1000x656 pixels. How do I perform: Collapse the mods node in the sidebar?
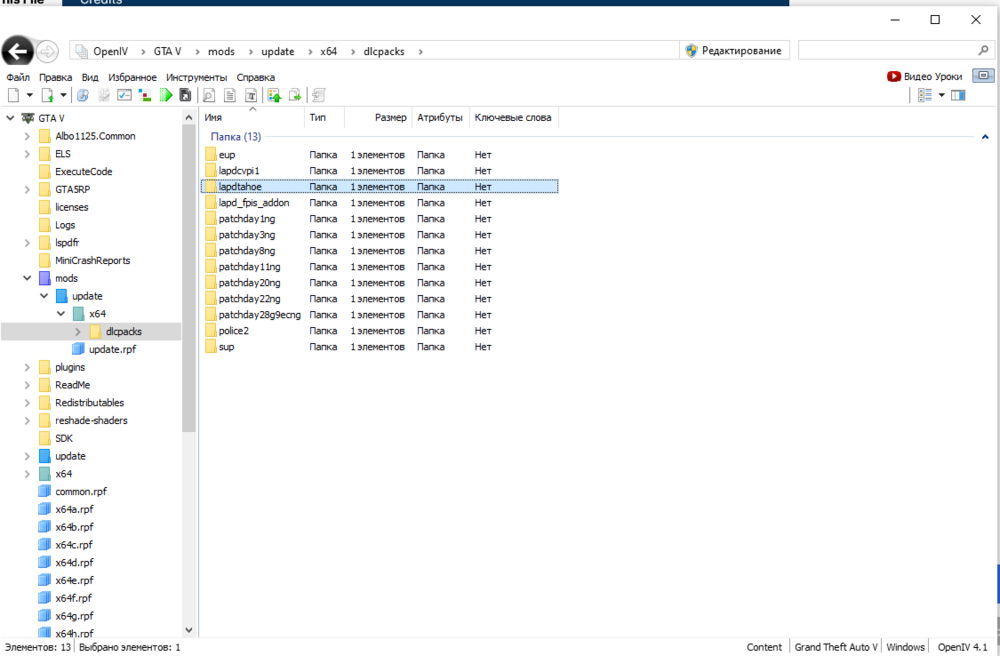click(27, 277)
